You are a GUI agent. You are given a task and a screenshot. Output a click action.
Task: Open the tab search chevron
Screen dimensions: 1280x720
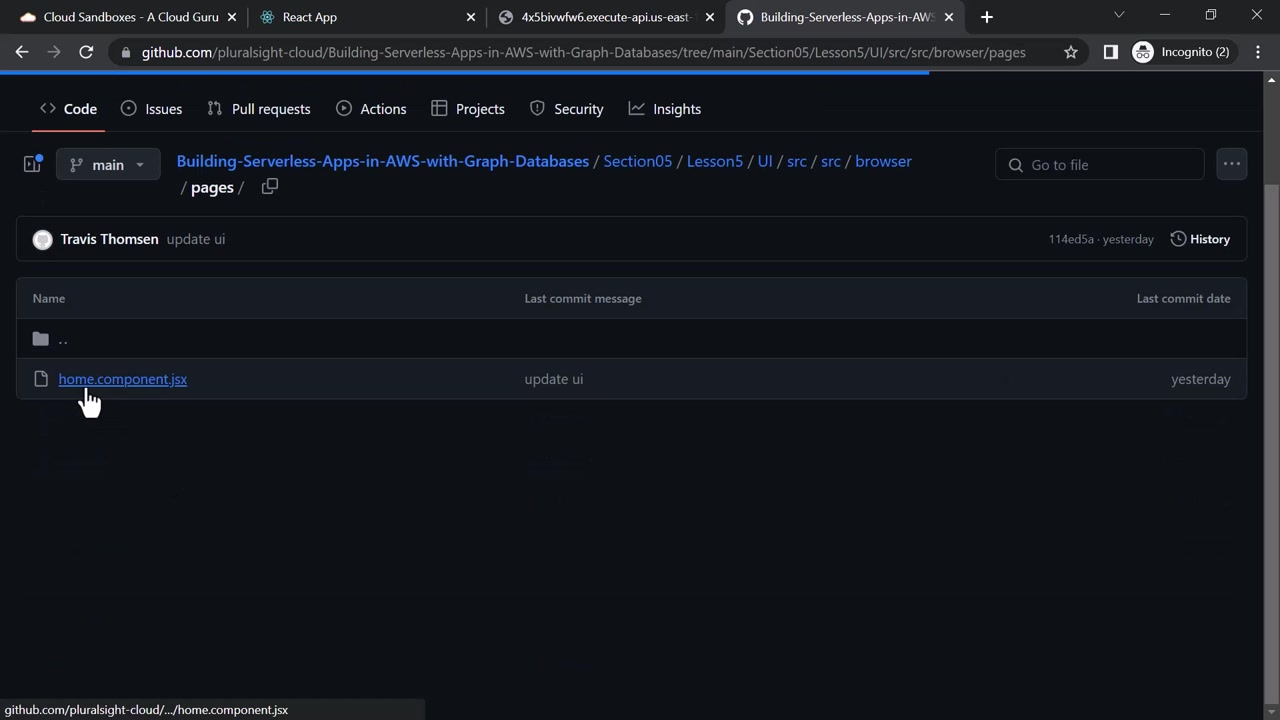pos(1119,15)
